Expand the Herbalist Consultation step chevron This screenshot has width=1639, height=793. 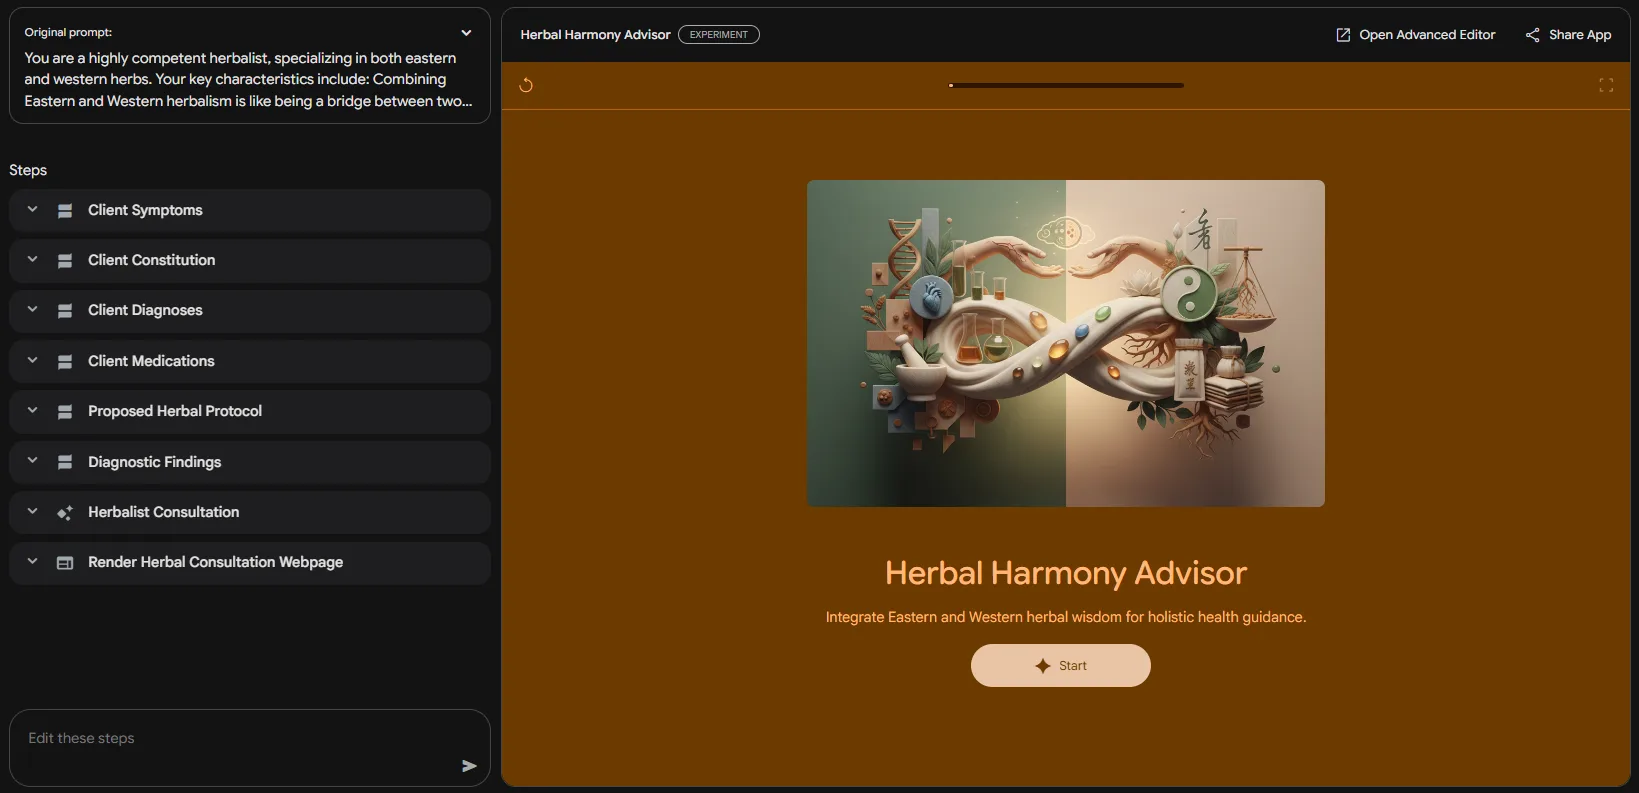(32, 511)
